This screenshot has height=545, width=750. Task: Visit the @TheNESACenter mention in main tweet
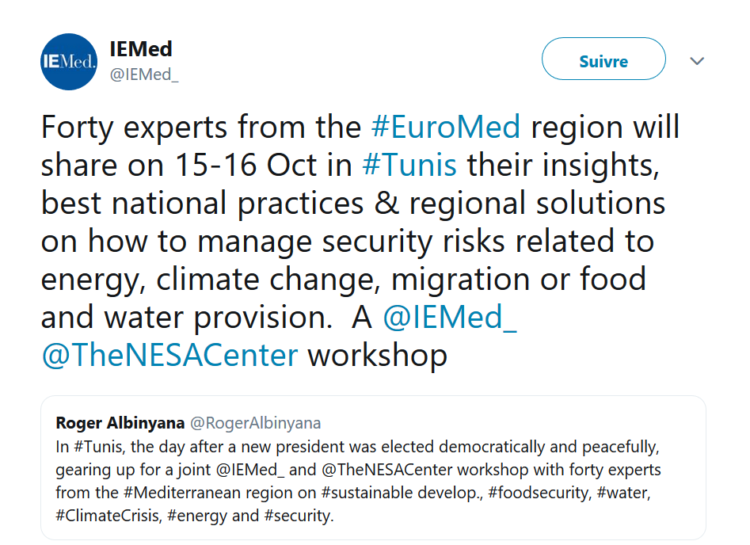[x=170, y=356]
